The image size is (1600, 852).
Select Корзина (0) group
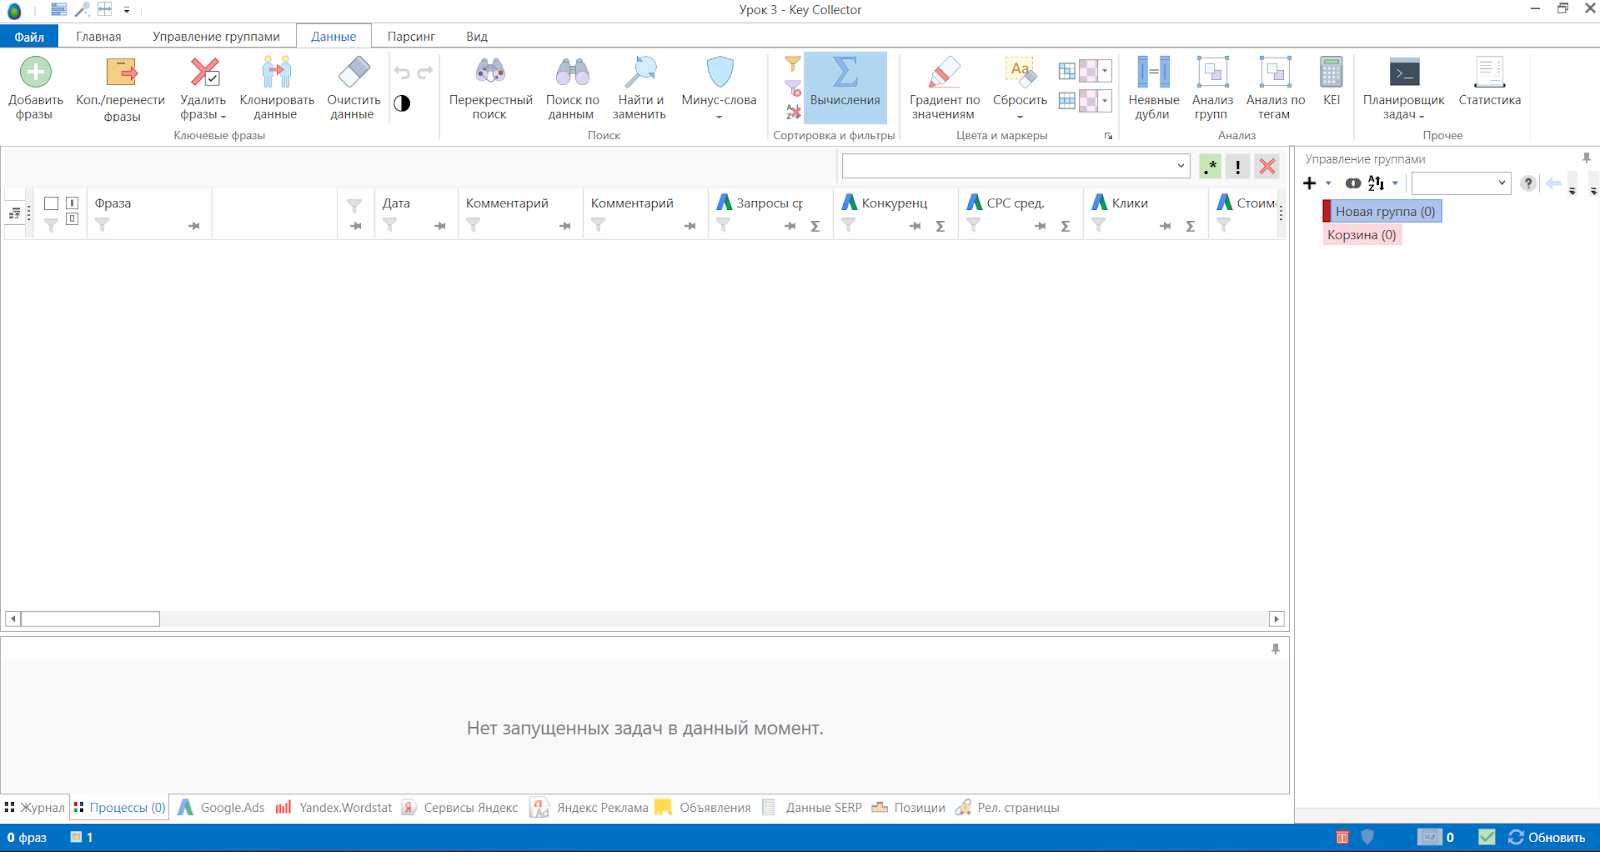point(1361,235)
